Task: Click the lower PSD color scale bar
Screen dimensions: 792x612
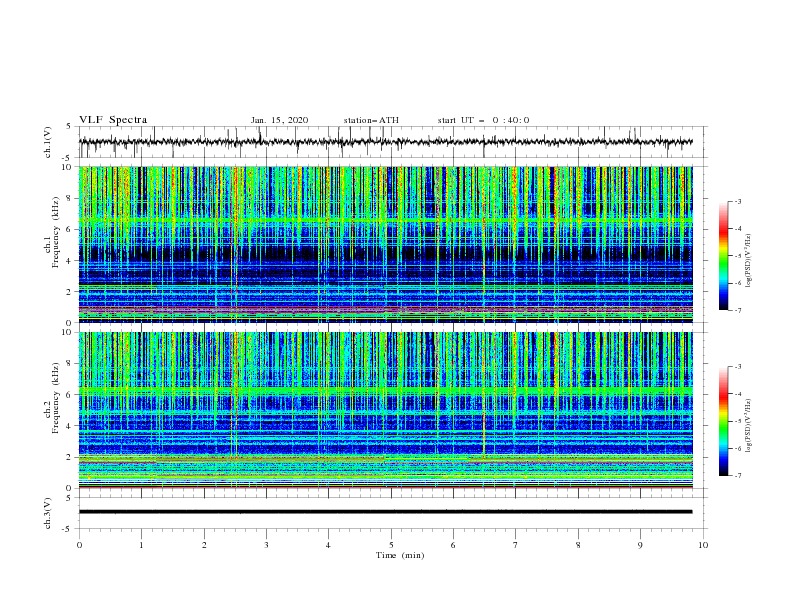Action: pyautogui.click(x=723, y=421)
